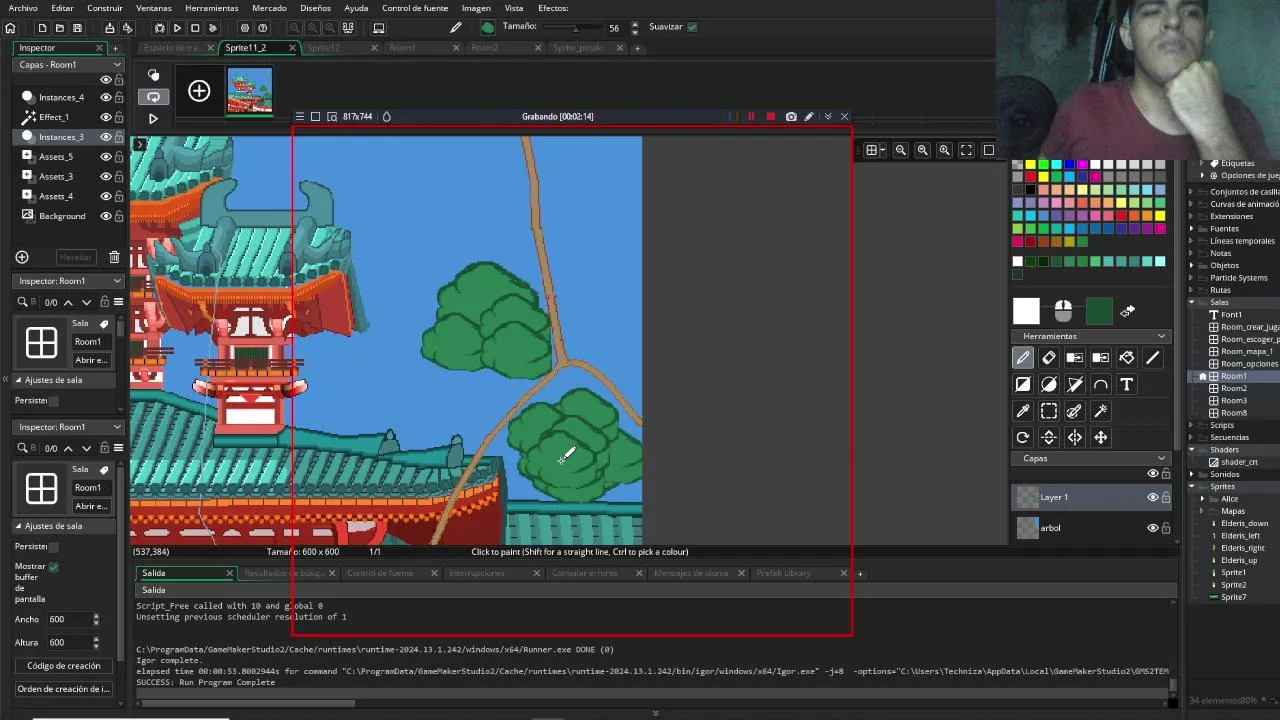Viewport: 1280px width, 720px height.
Task: Stop the recording with red square
Action: [770, 117]
